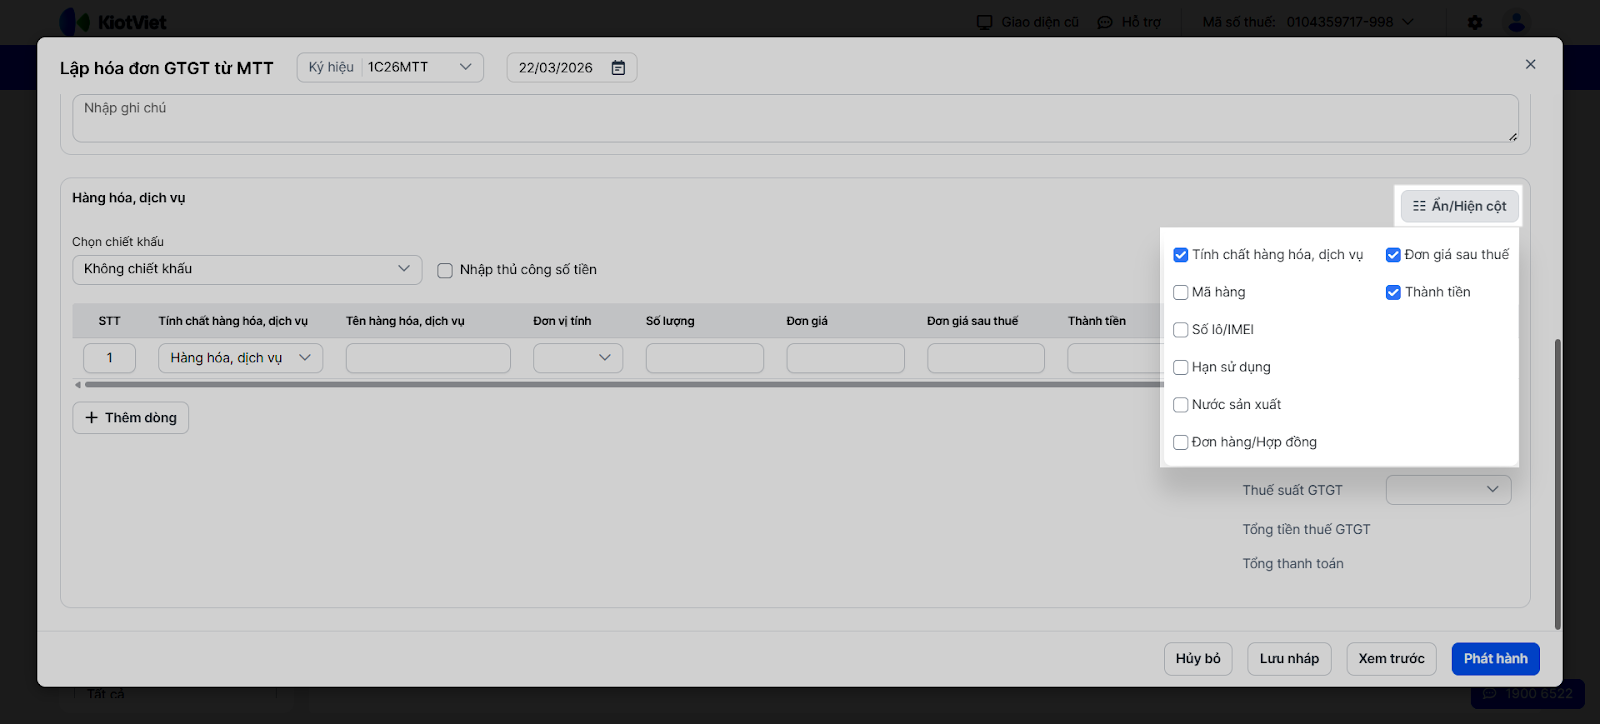
Task: Tick Nhập thủ công số tiền checkbox
Action: pos(445,270)
